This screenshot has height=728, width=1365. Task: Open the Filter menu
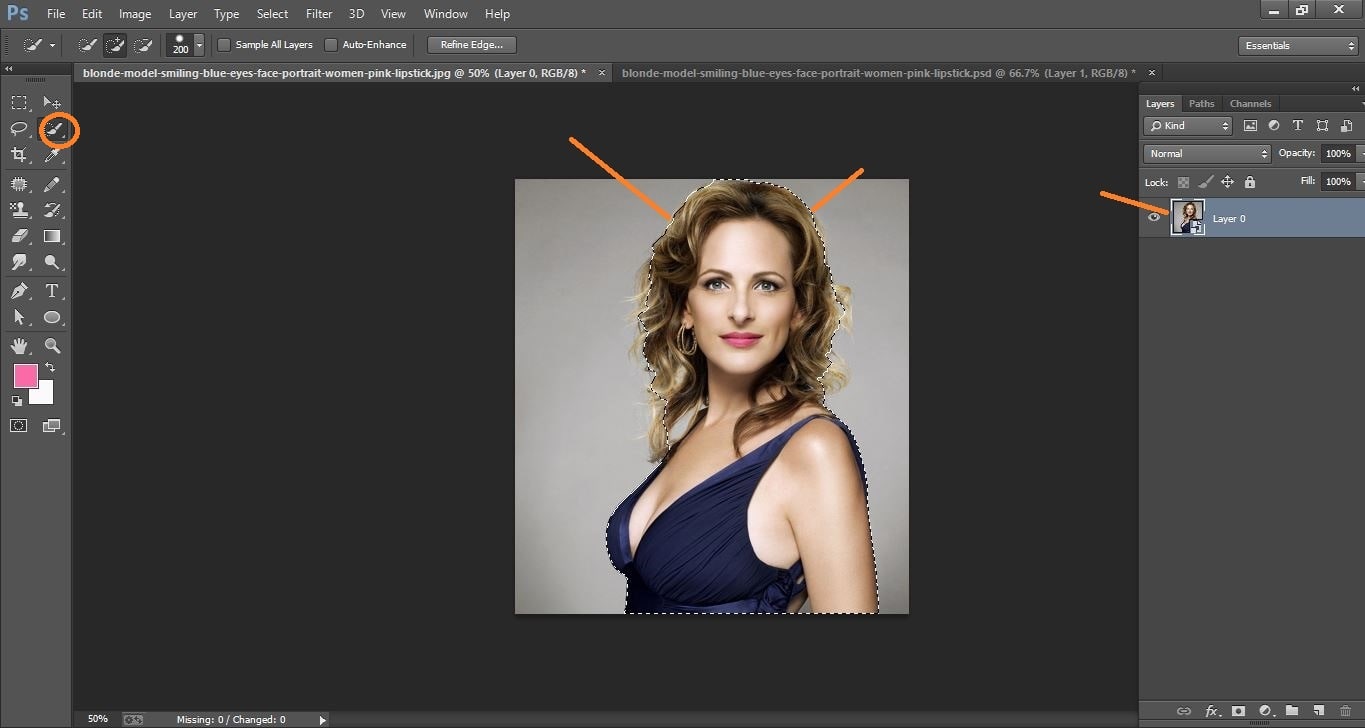point(318,13)
